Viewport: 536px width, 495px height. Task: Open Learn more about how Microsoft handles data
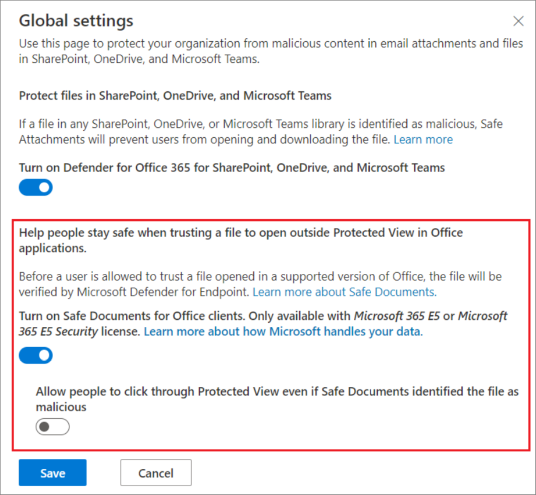tap(283, 332)
